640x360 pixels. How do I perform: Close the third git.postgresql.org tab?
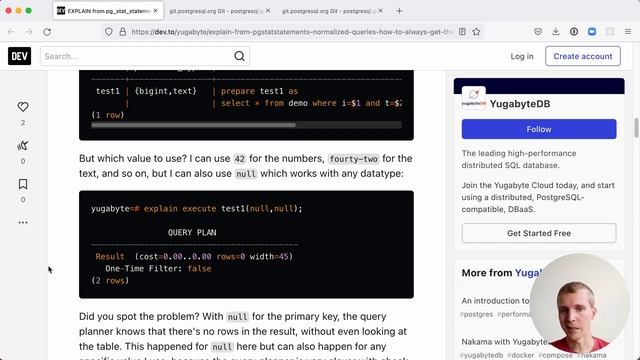(x=380, y=11)
